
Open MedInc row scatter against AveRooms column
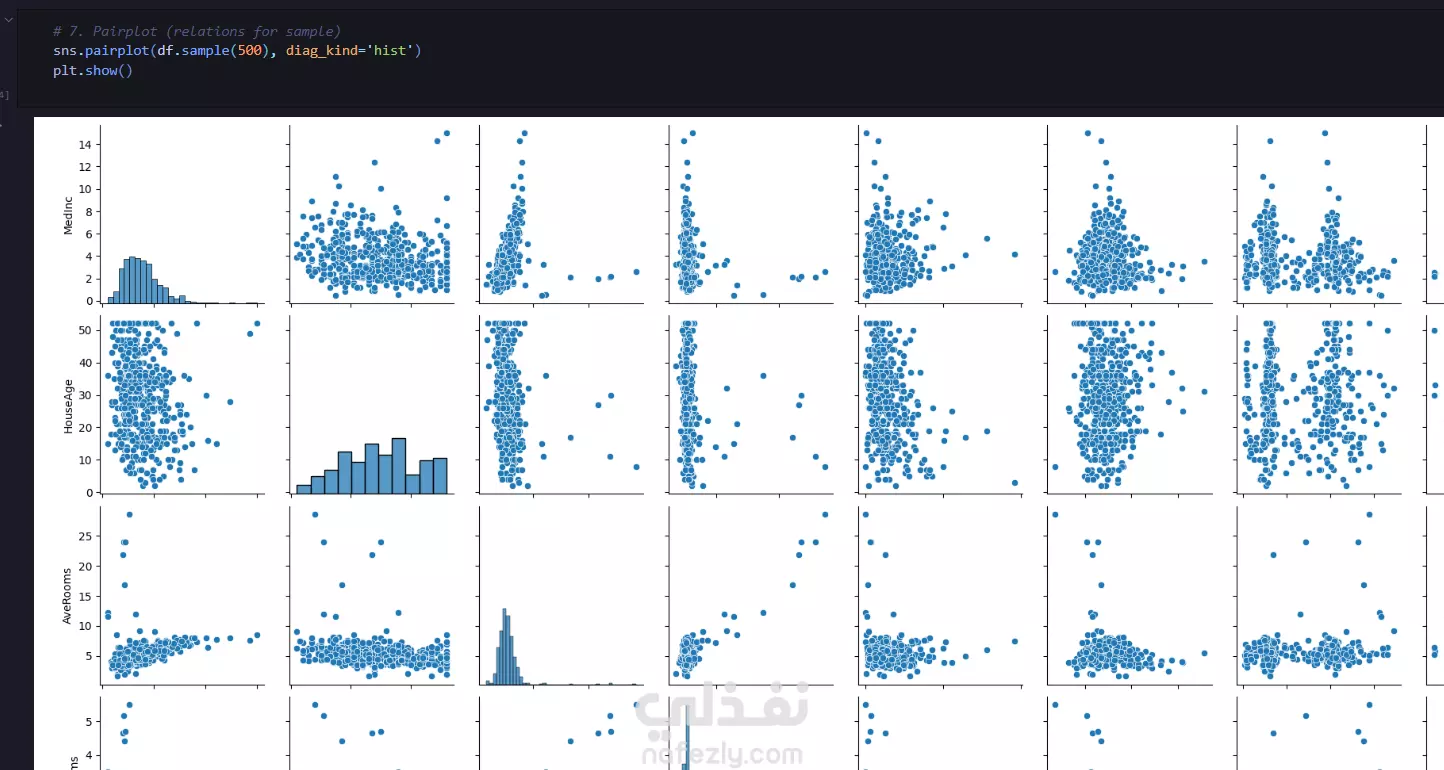pyautogui.click(x=560, y=215)
